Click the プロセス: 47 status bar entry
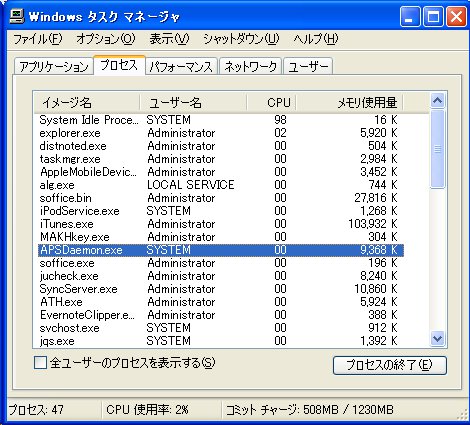The height and width of the screenshot is (425, 470). pyautogui.click(x=36, y=410)
